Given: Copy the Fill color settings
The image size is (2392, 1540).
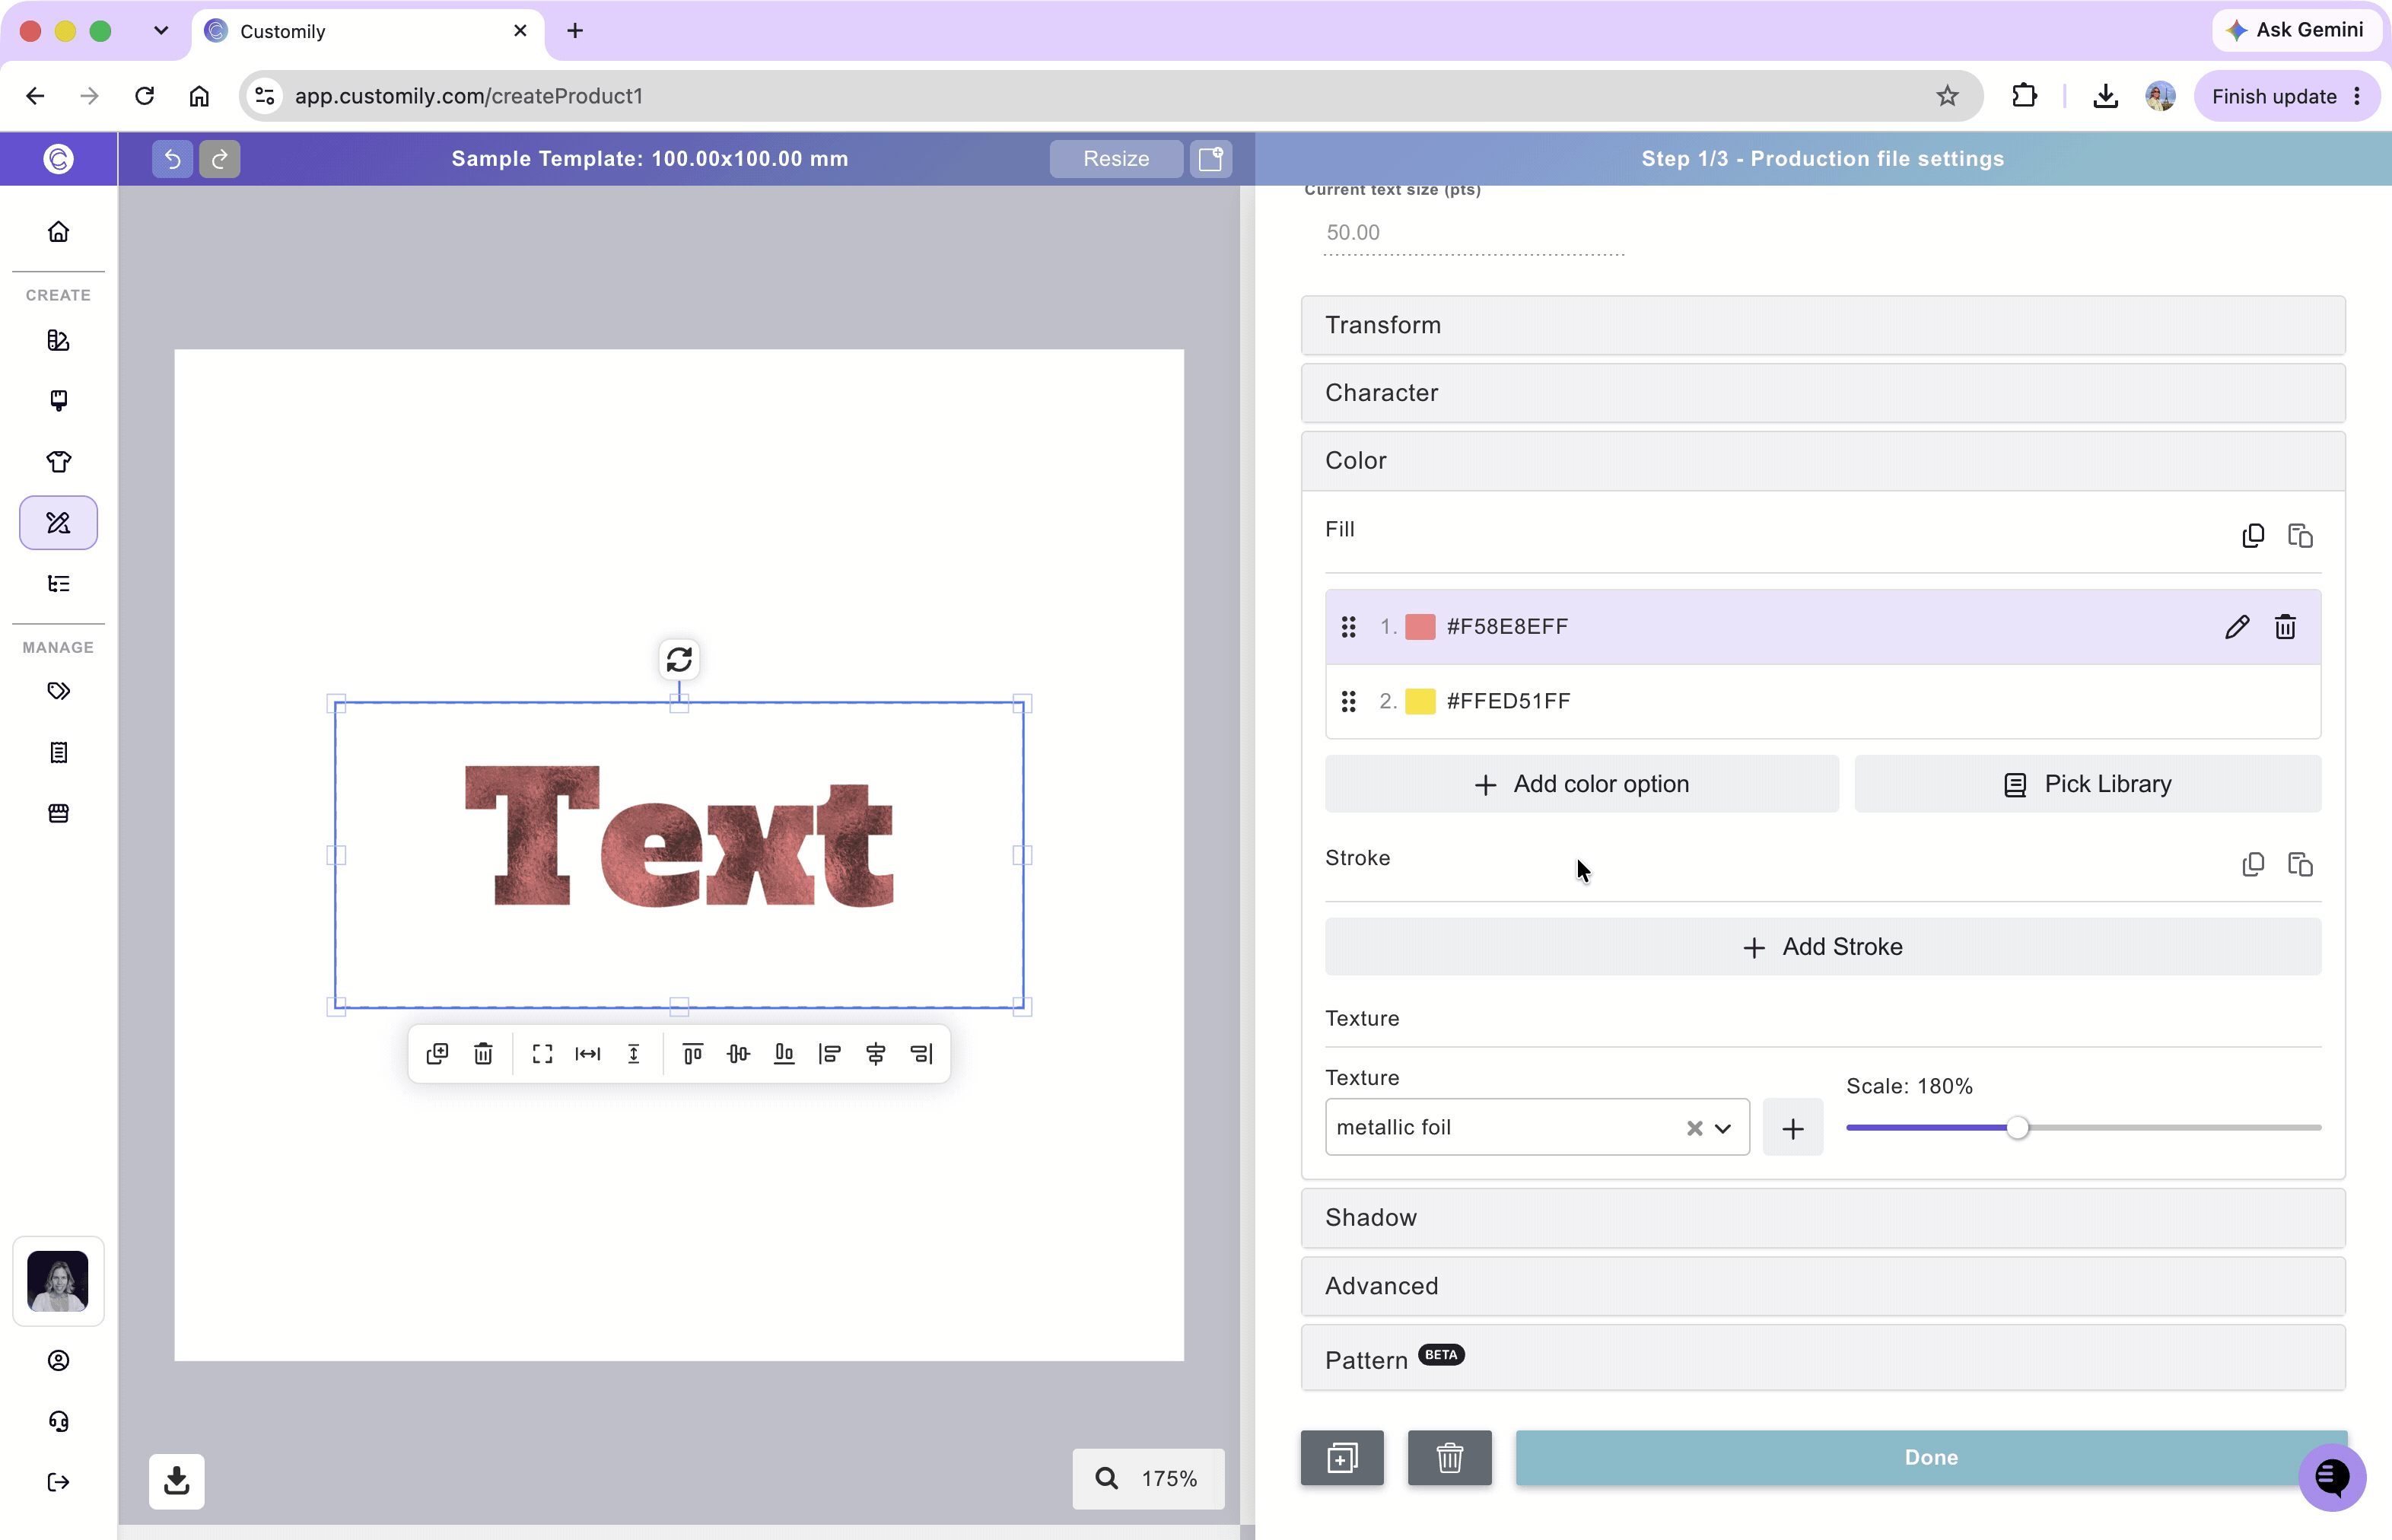Looking at the screenshot, I should 2253,536.
